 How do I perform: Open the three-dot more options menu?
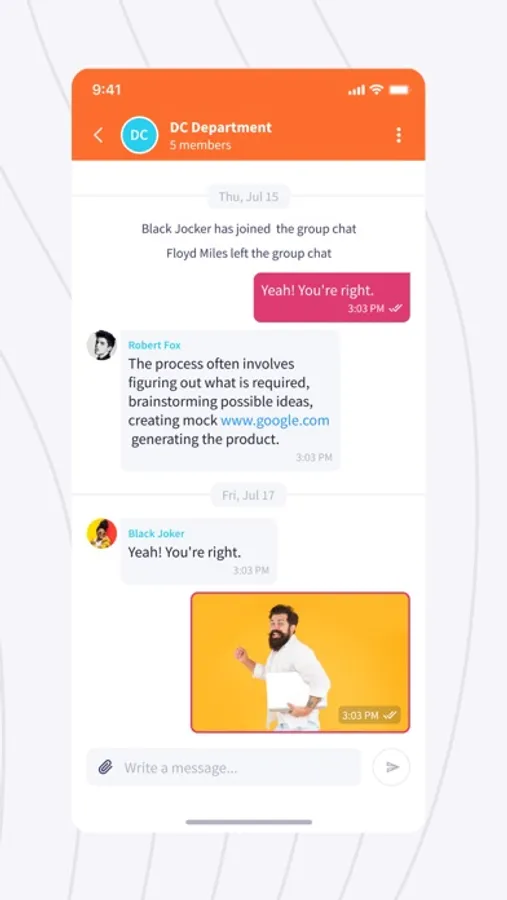[398, 135]
